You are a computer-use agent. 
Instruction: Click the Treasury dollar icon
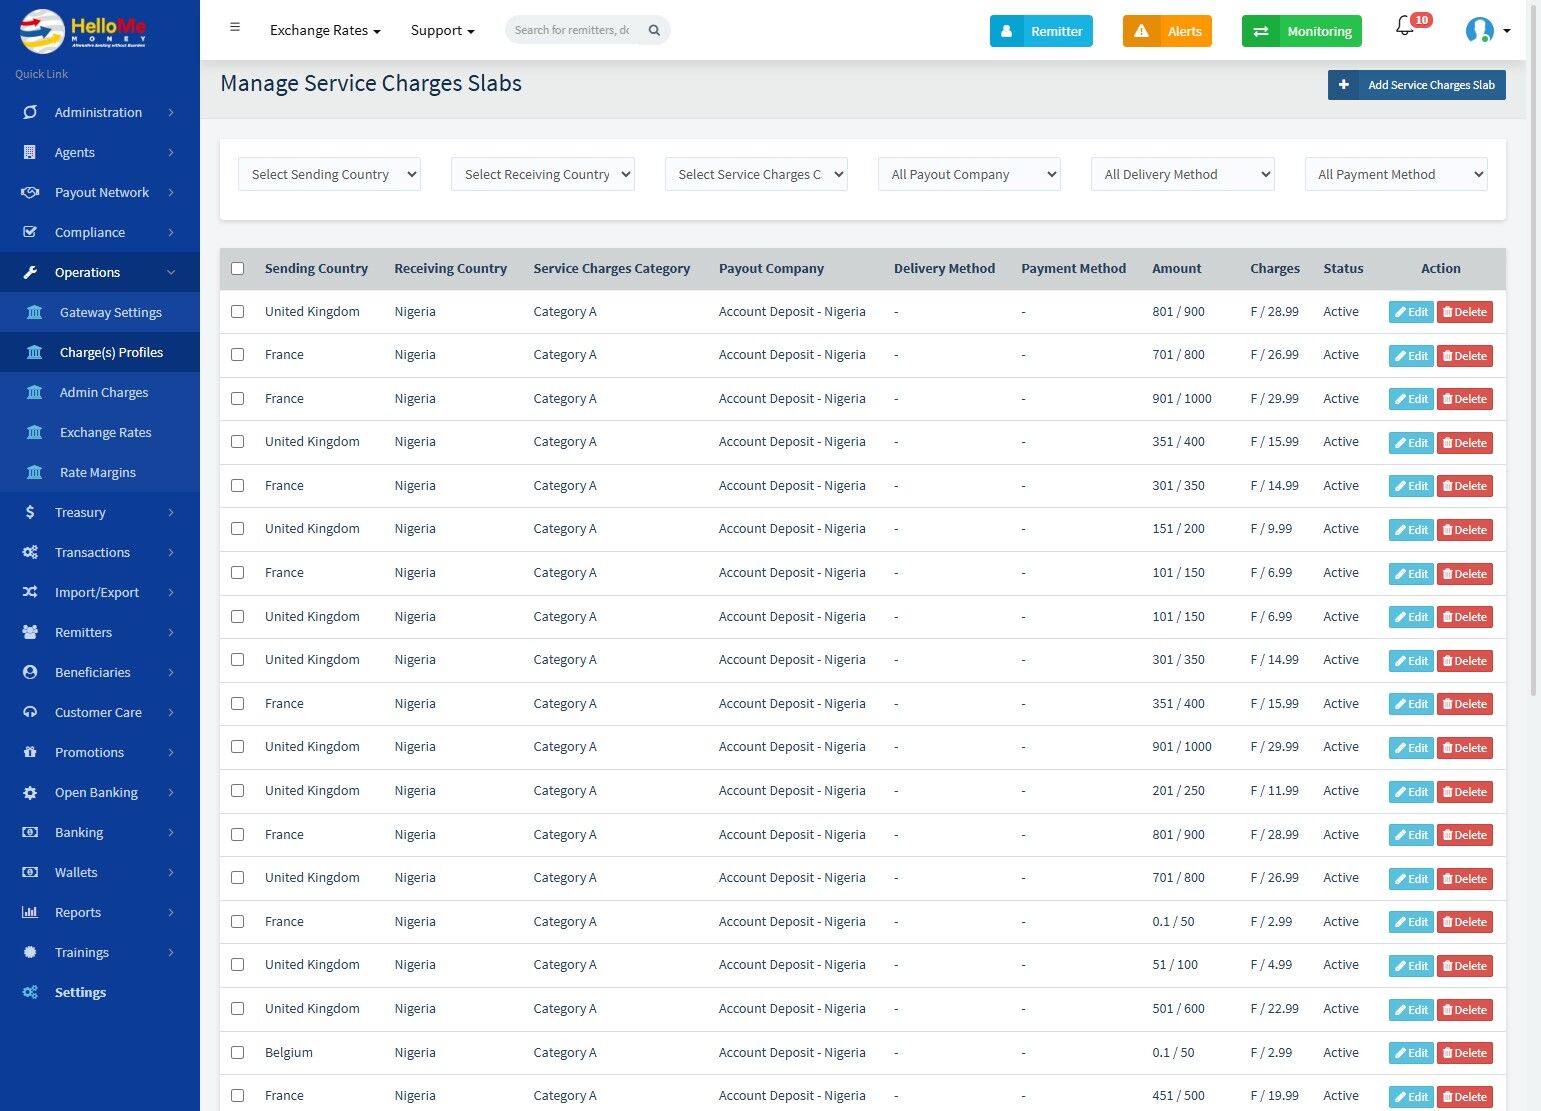pos(30,512)
